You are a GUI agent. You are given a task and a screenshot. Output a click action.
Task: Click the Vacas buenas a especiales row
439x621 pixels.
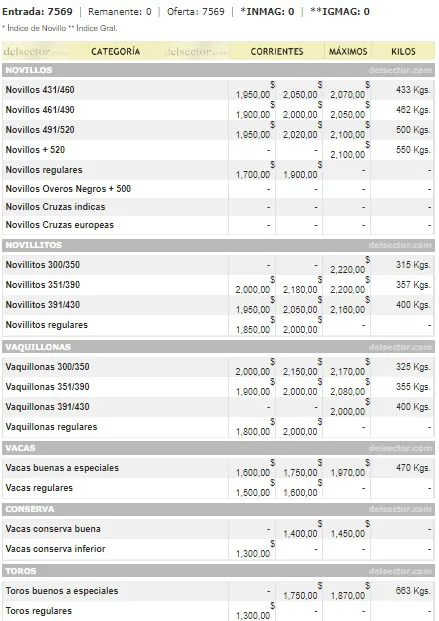click(x=218, y=468)
